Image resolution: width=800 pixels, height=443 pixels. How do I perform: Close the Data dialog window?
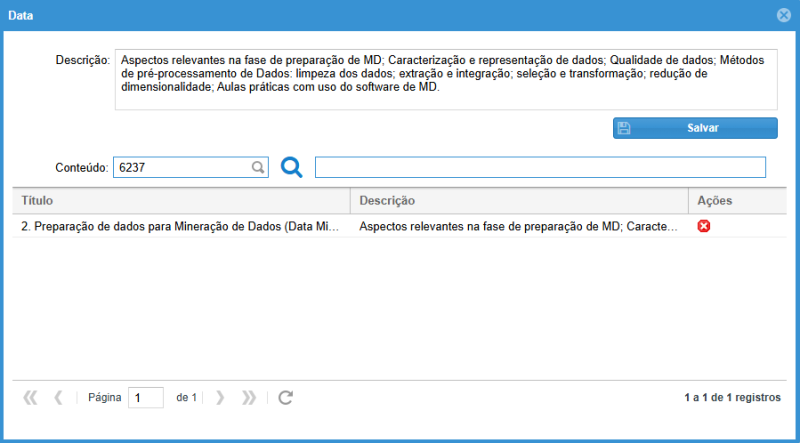784,15
